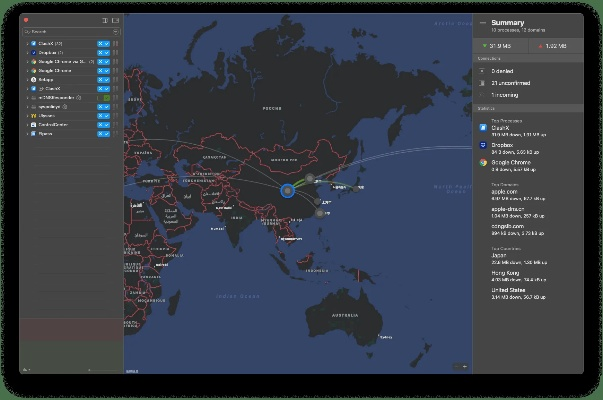Viewport: 603px width, 400px height.
Task: Click the Dropbox icon in the connection list
Action: [x=33, y=53]
